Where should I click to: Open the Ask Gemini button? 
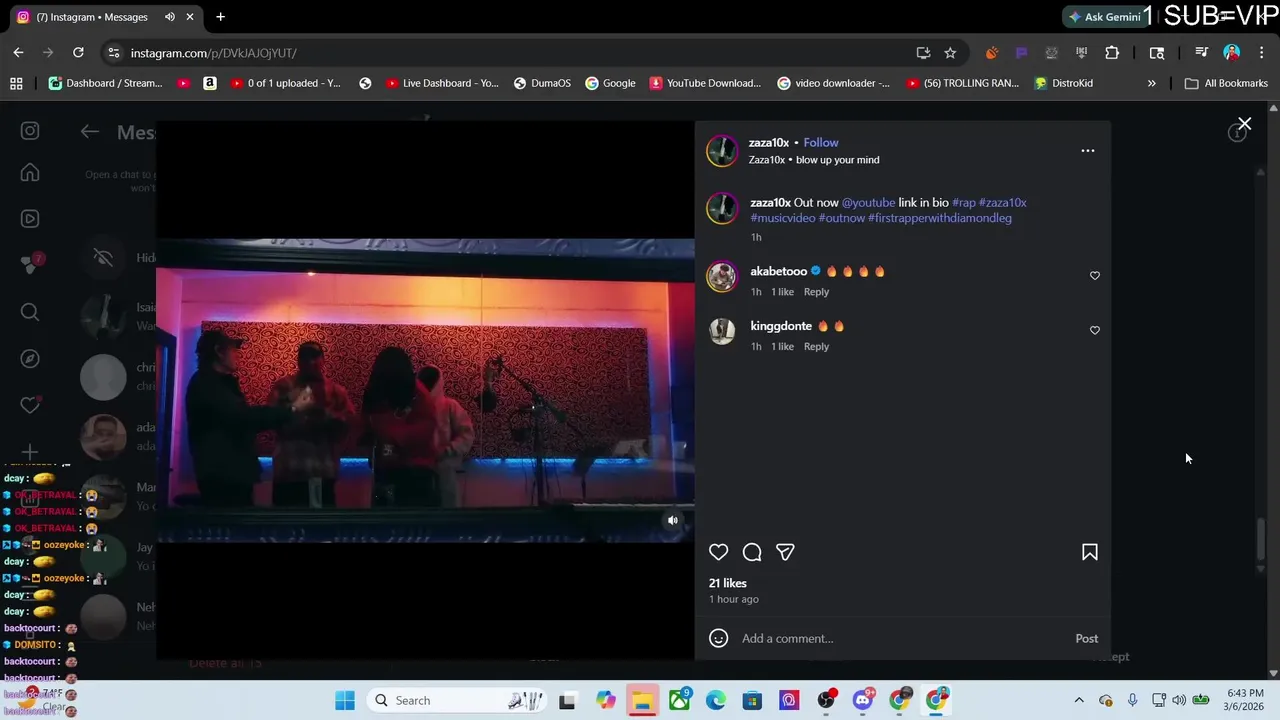tap(1105, 17)
